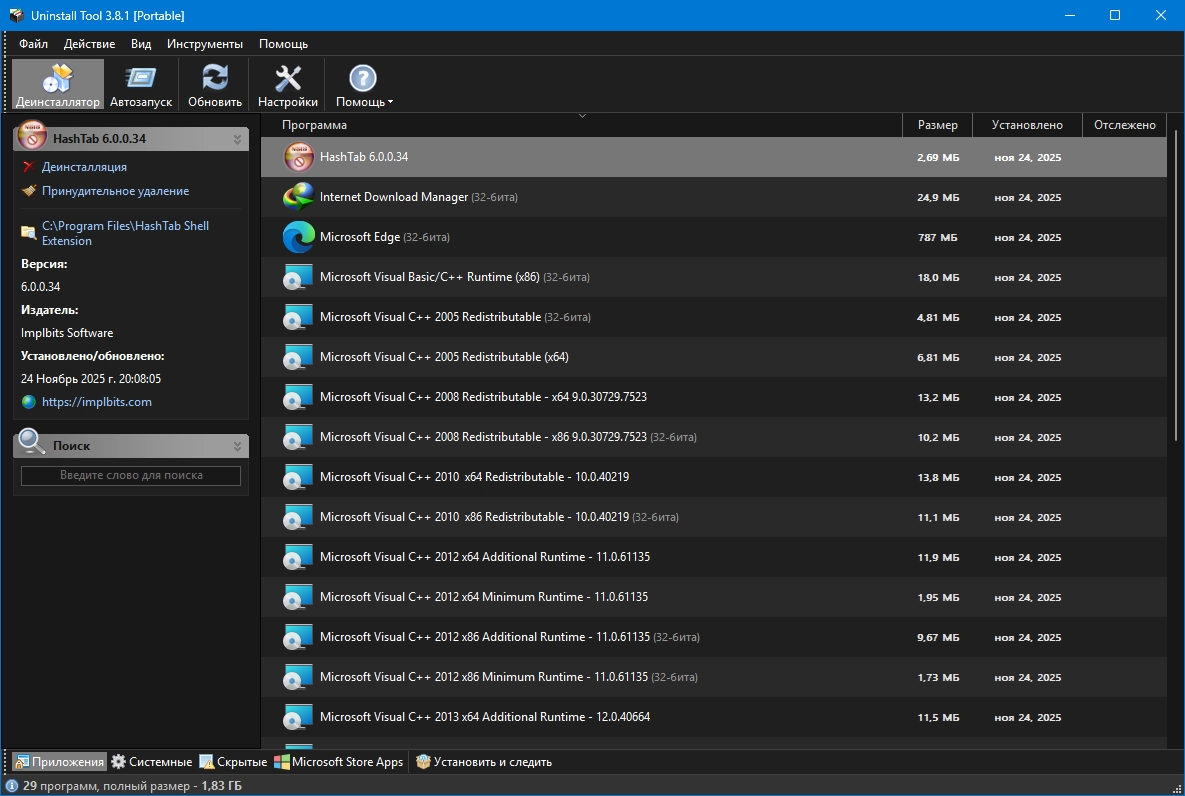Collapse the Поиск search panel
The width and height of the screenshot is (1185, 796).
click(x=237, y=446)
